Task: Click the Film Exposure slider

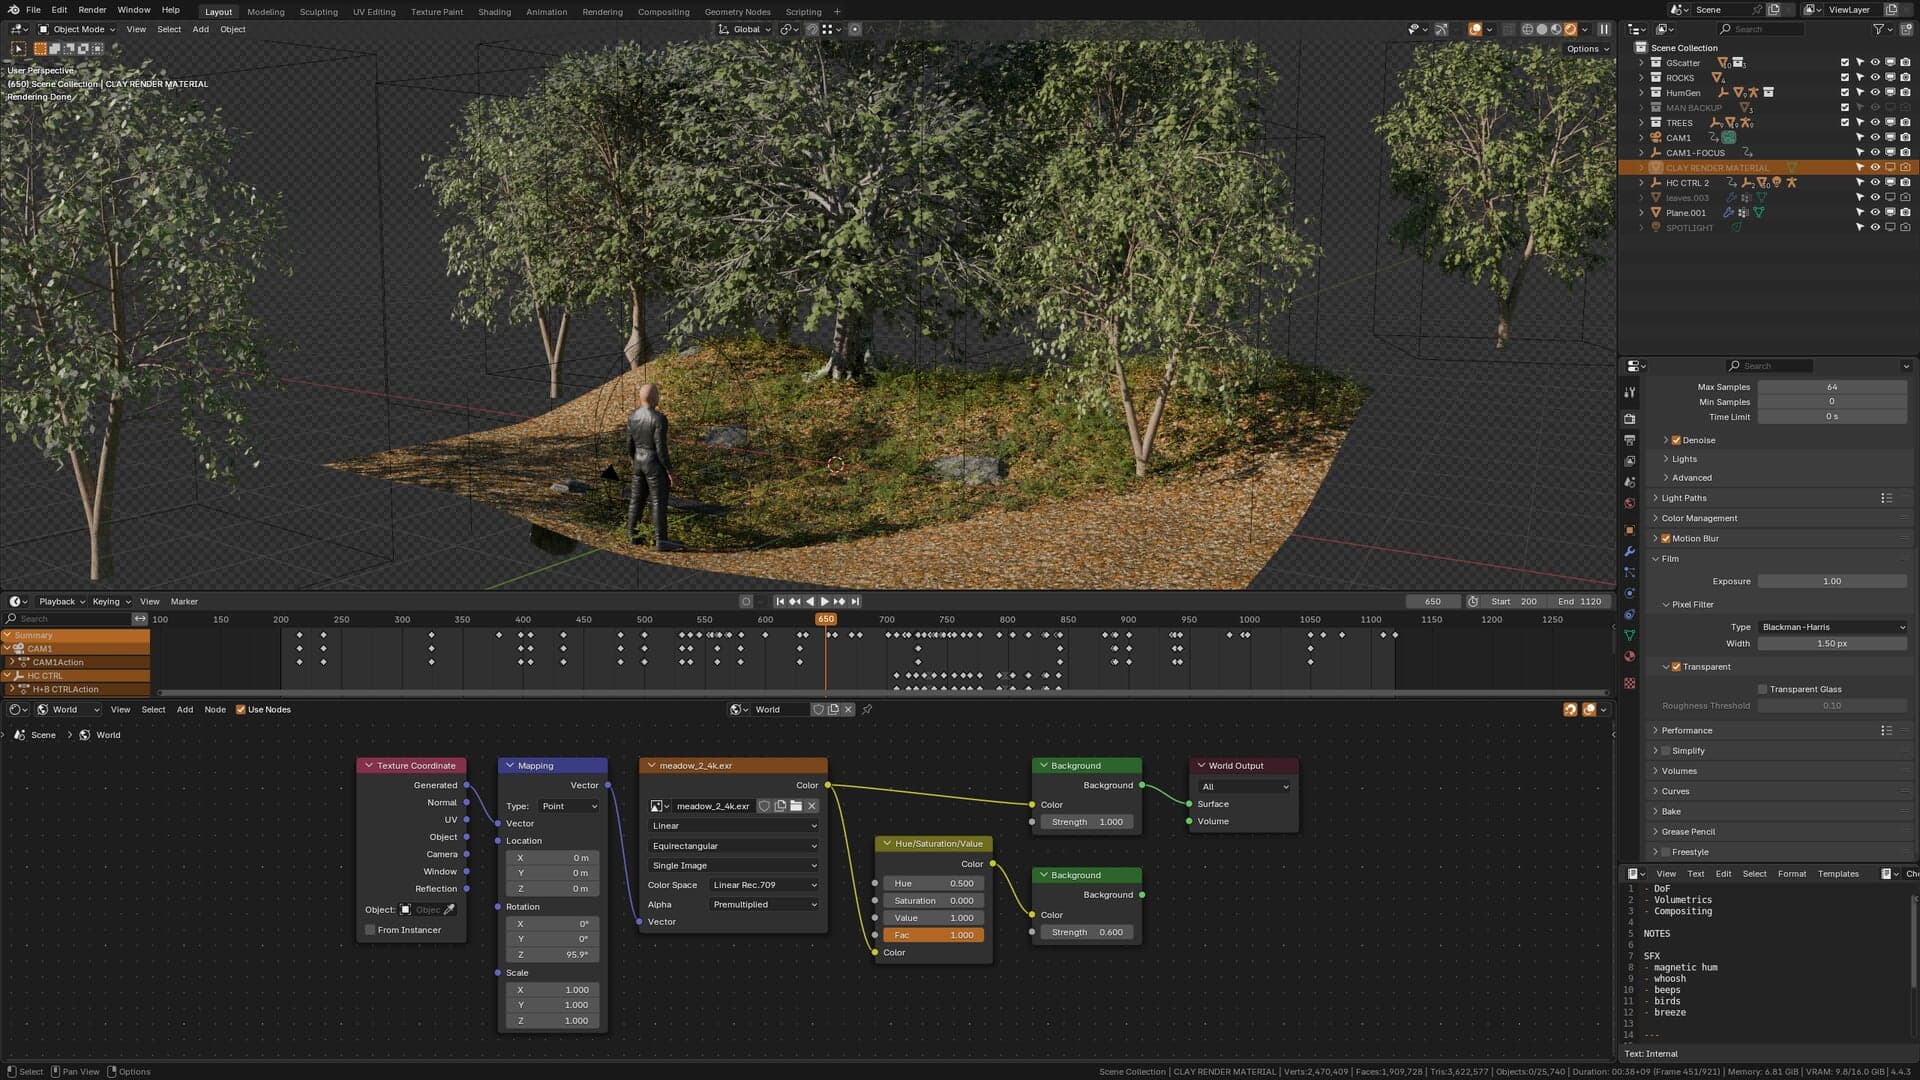Action: pyautogui.click(x=1832, y=581)
